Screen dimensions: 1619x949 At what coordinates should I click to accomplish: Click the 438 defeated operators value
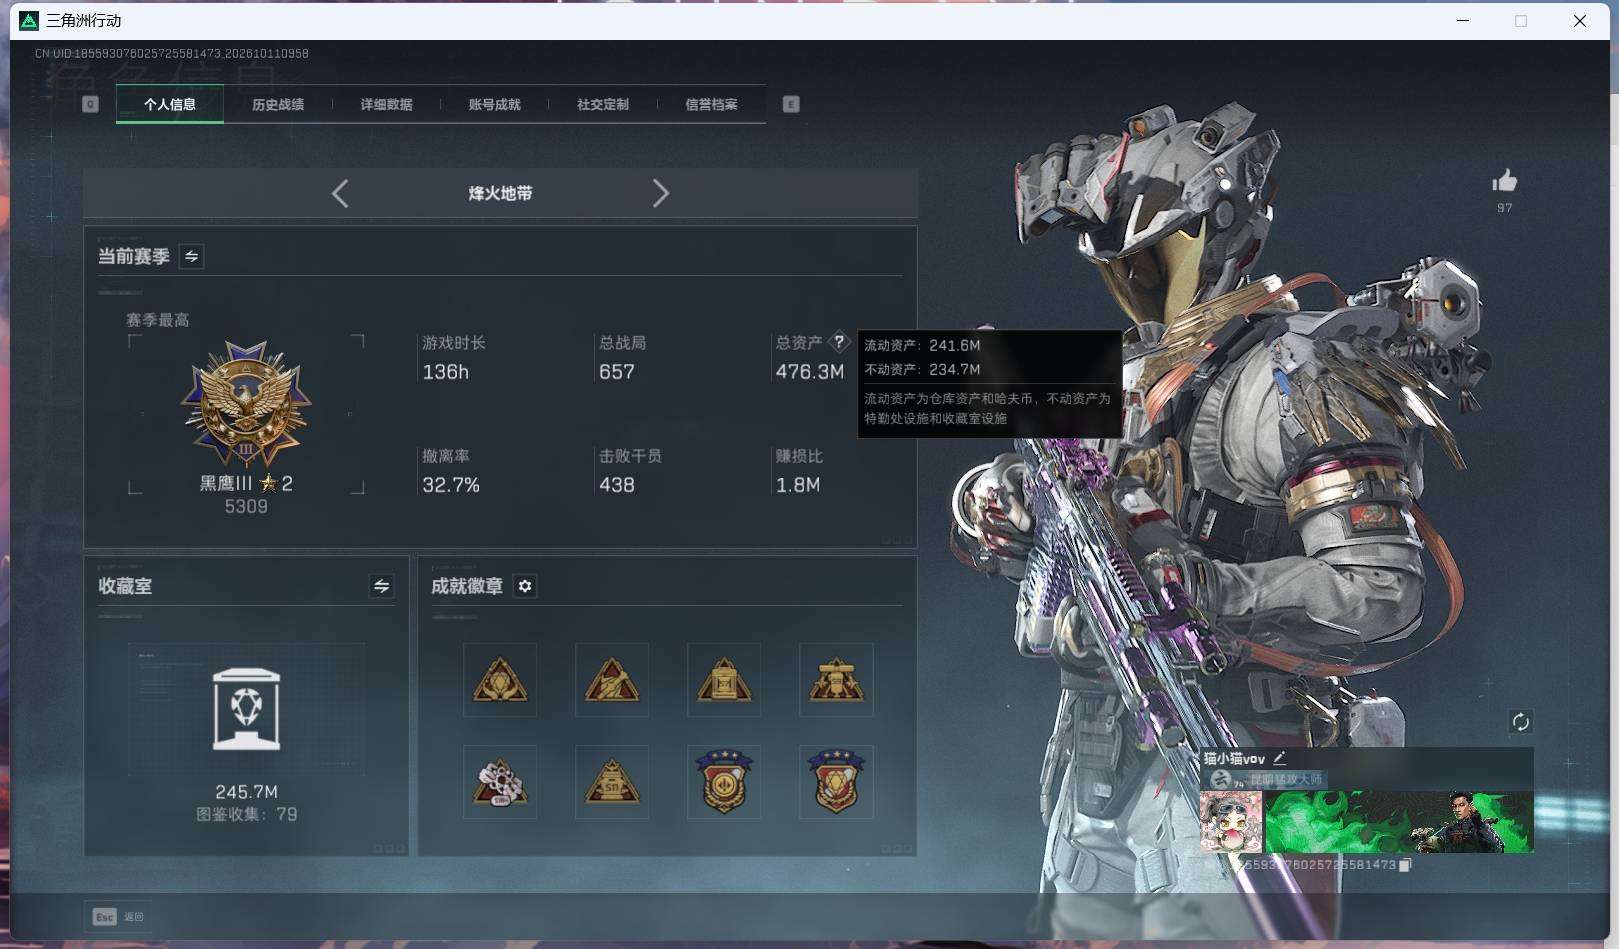point(617,485)
